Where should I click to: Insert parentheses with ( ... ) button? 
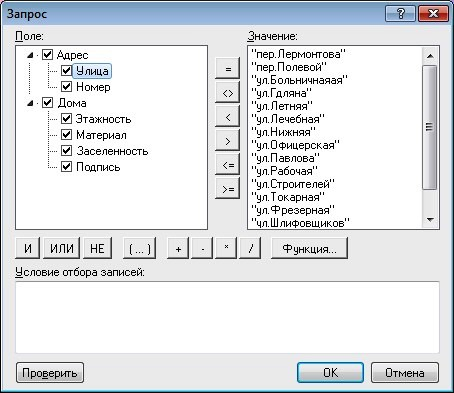140,248
